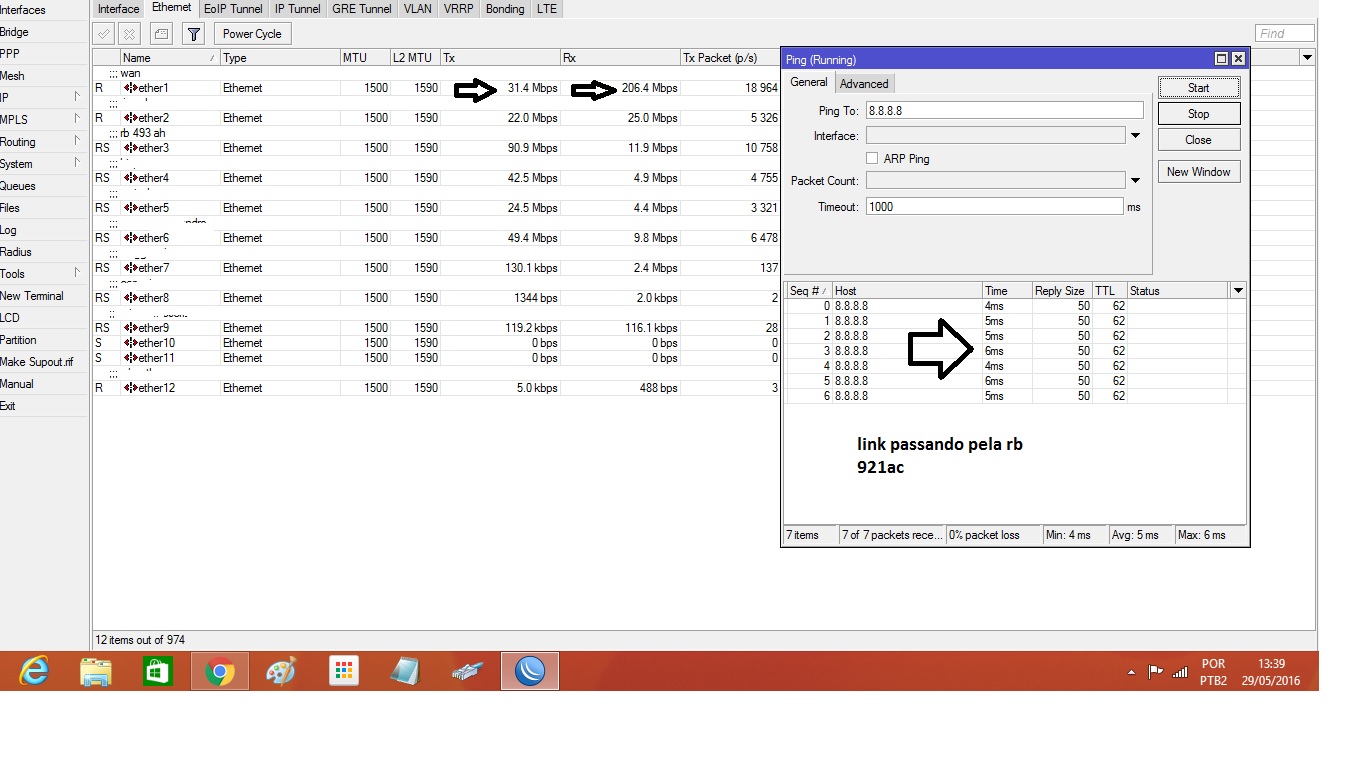Click the Power Cycle button
The width and height of the screenshot is (1366, 768).
[x=252, y=34]
